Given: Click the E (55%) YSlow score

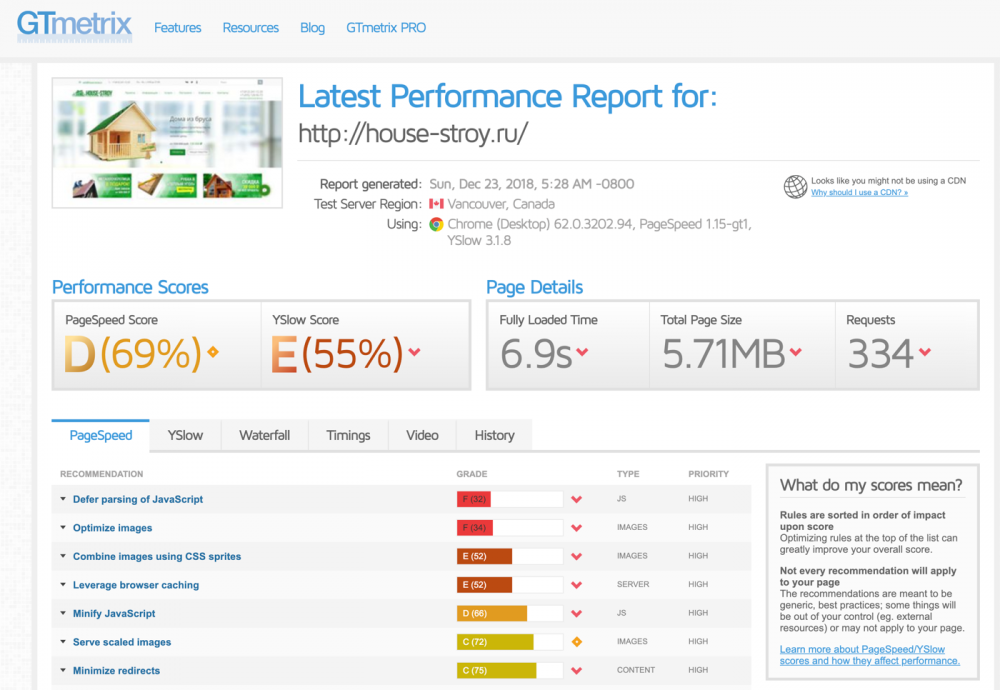Looking at the screenshot, I should click(x=337, y=354).
